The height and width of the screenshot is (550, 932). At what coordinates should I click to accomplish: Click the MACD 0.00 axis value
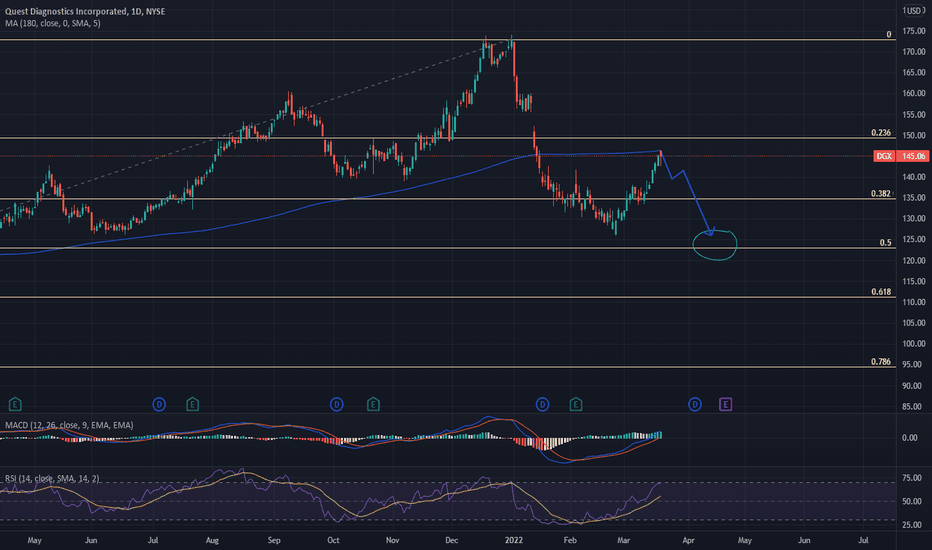[x=909, y=438]
